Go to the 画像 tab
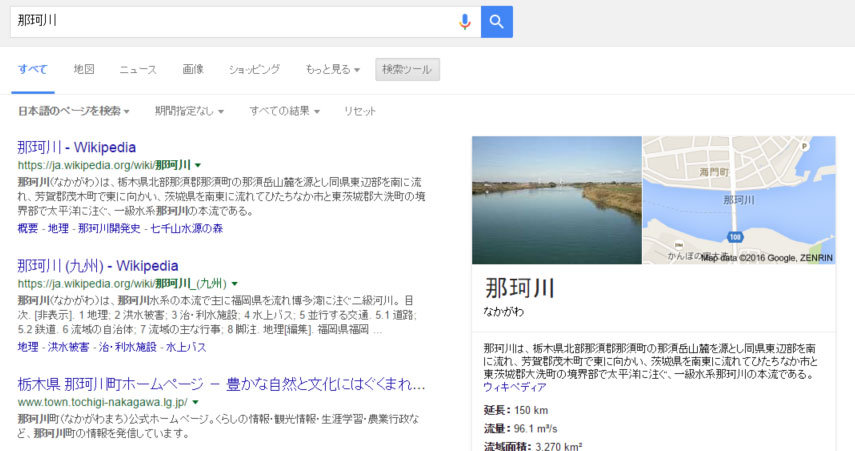 193,69
